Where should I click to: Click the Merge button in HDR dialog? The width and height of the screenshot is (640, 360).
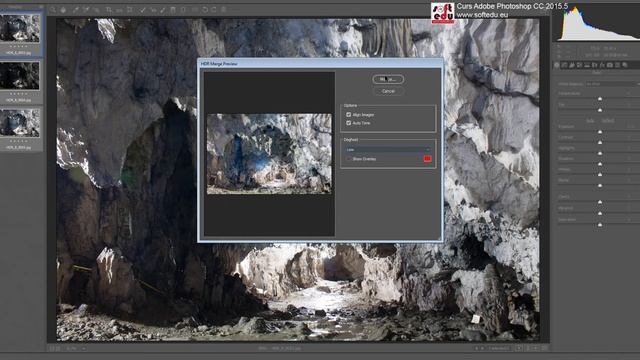[x=388, y=79]
